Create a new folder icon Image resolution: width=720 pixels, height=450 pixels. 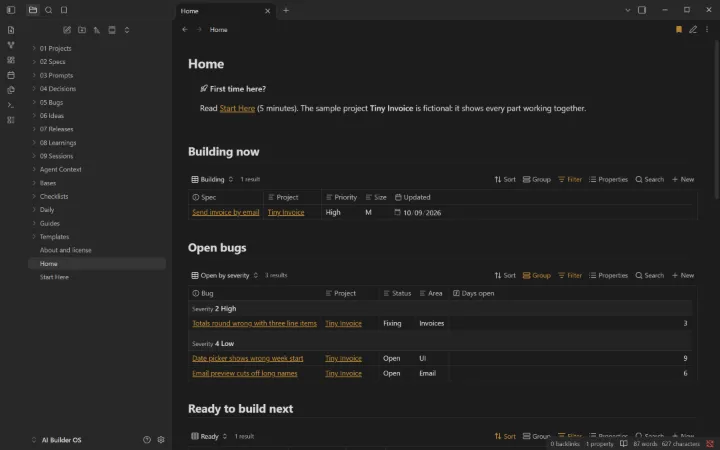82,30
